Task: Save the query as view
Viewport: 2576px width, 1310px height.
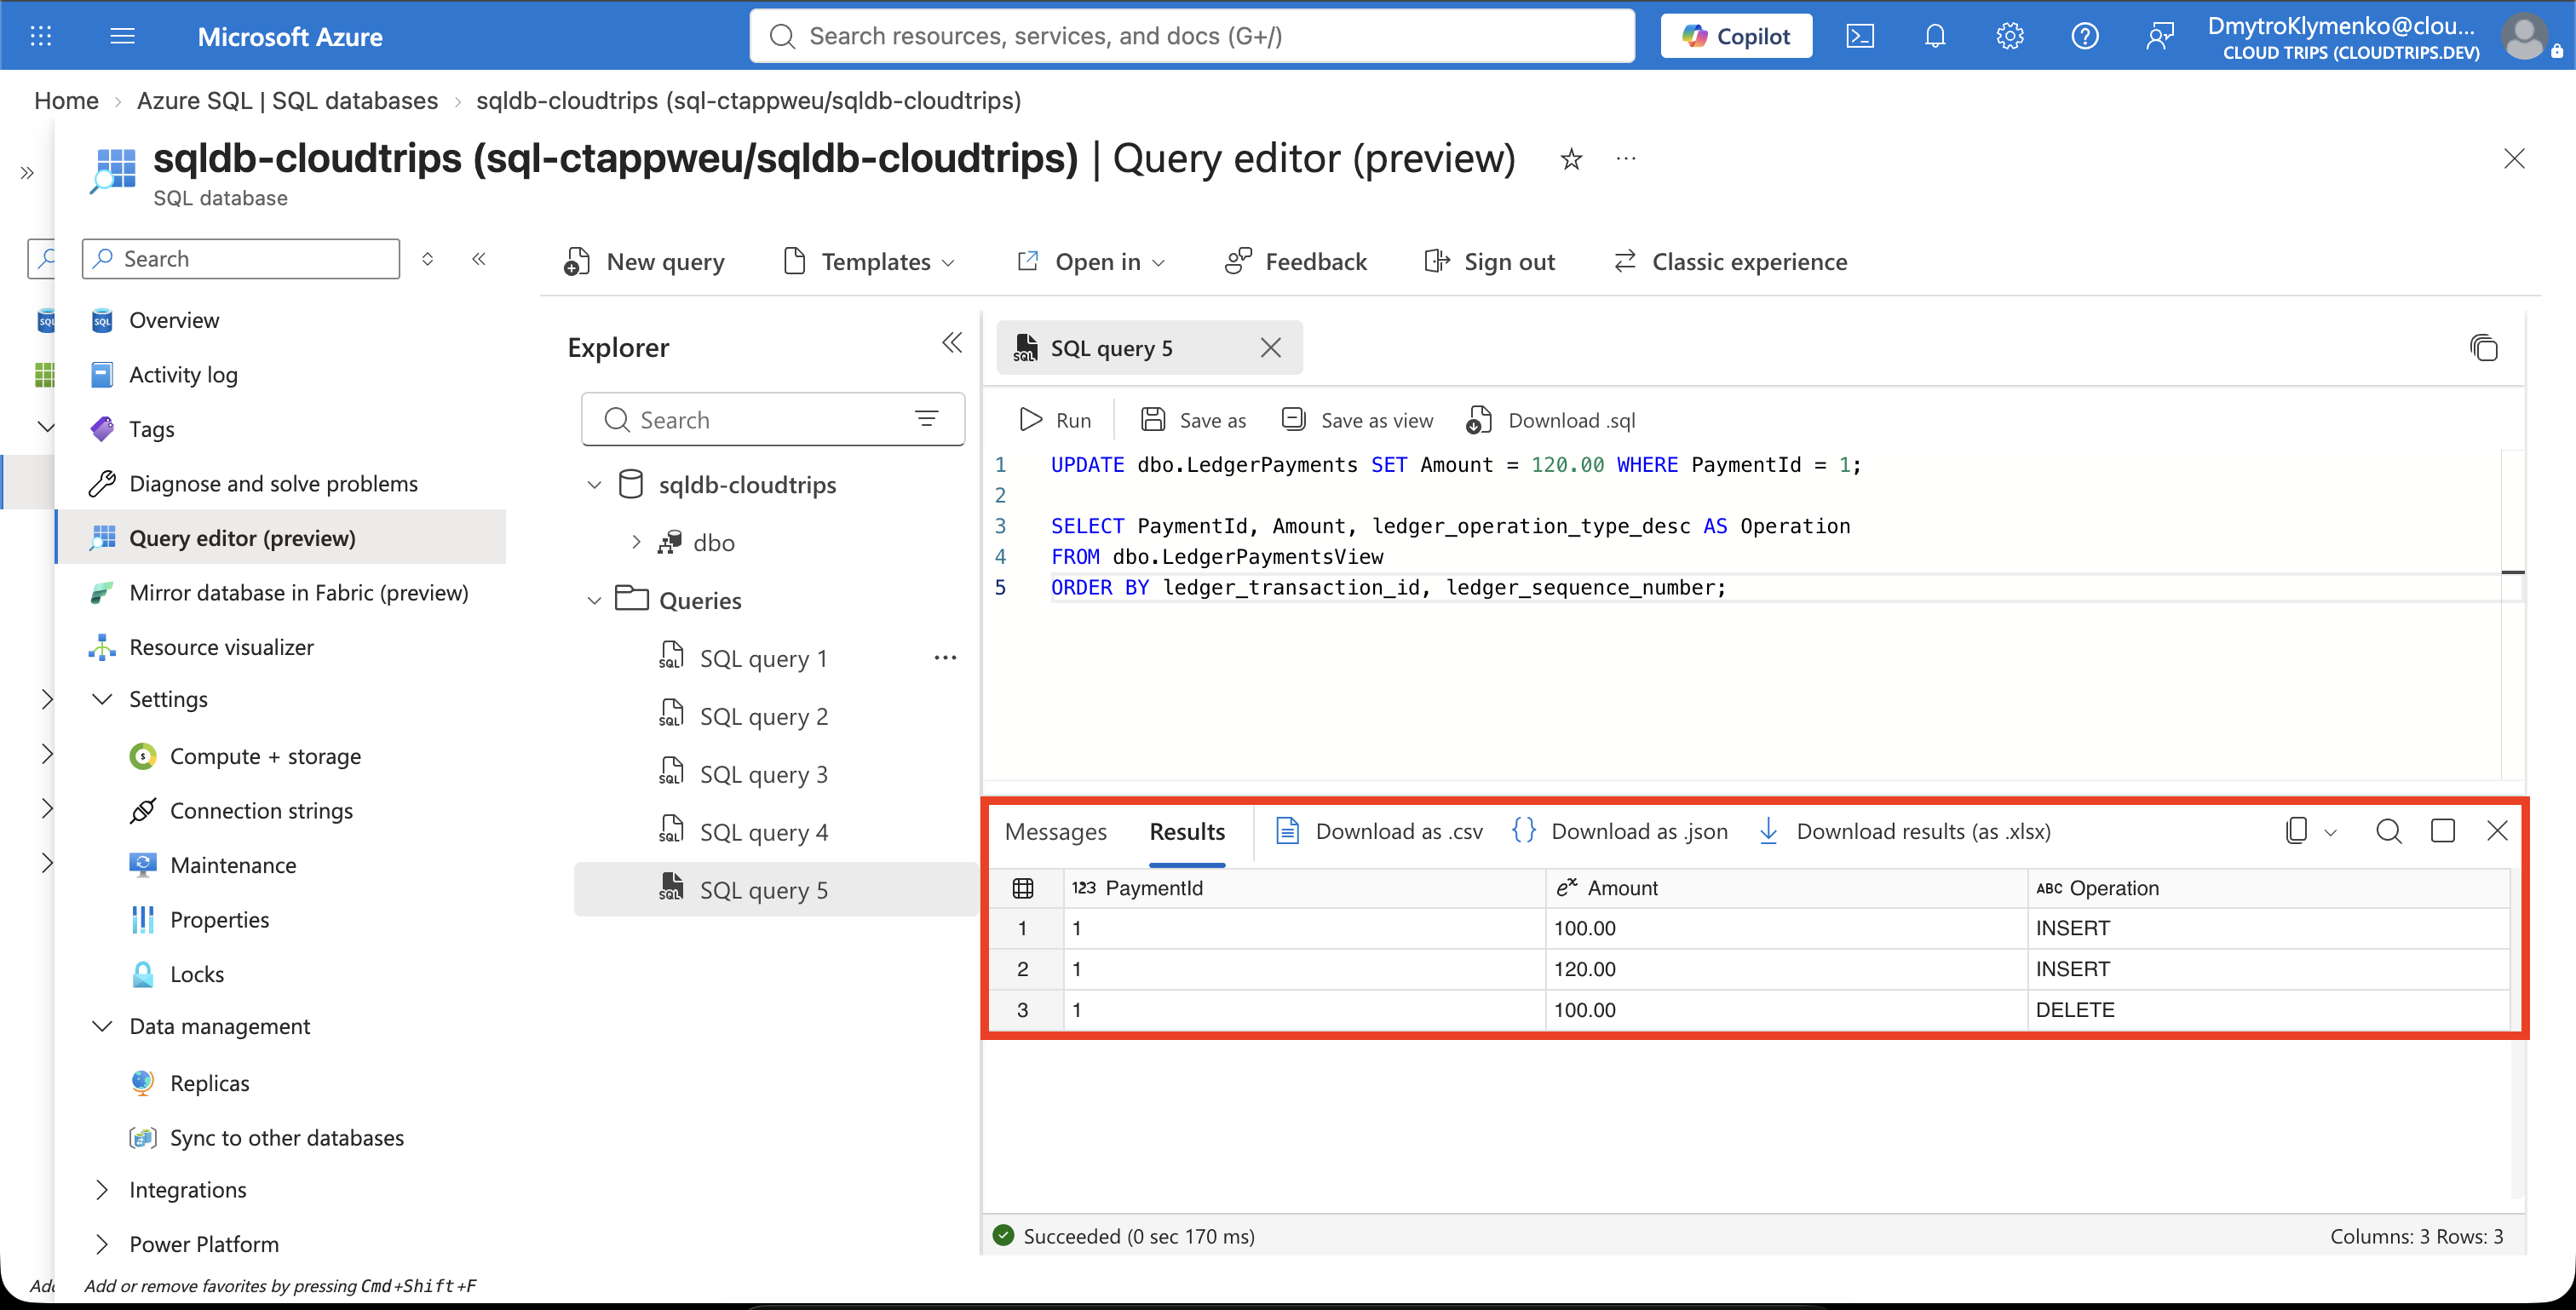Action: (x=1357, y=421)
